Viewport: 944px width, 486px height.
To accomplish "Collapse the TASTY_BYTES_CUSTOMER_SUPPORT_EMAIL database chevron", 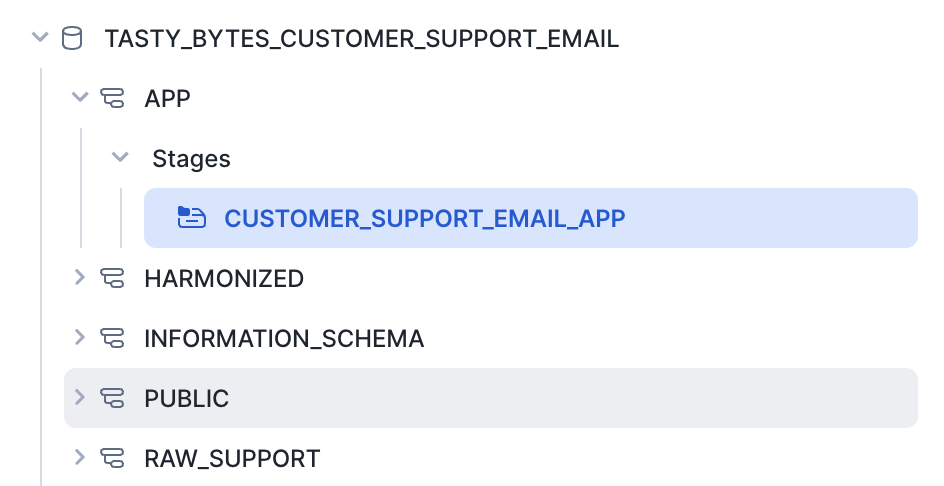I will [40, 39].
